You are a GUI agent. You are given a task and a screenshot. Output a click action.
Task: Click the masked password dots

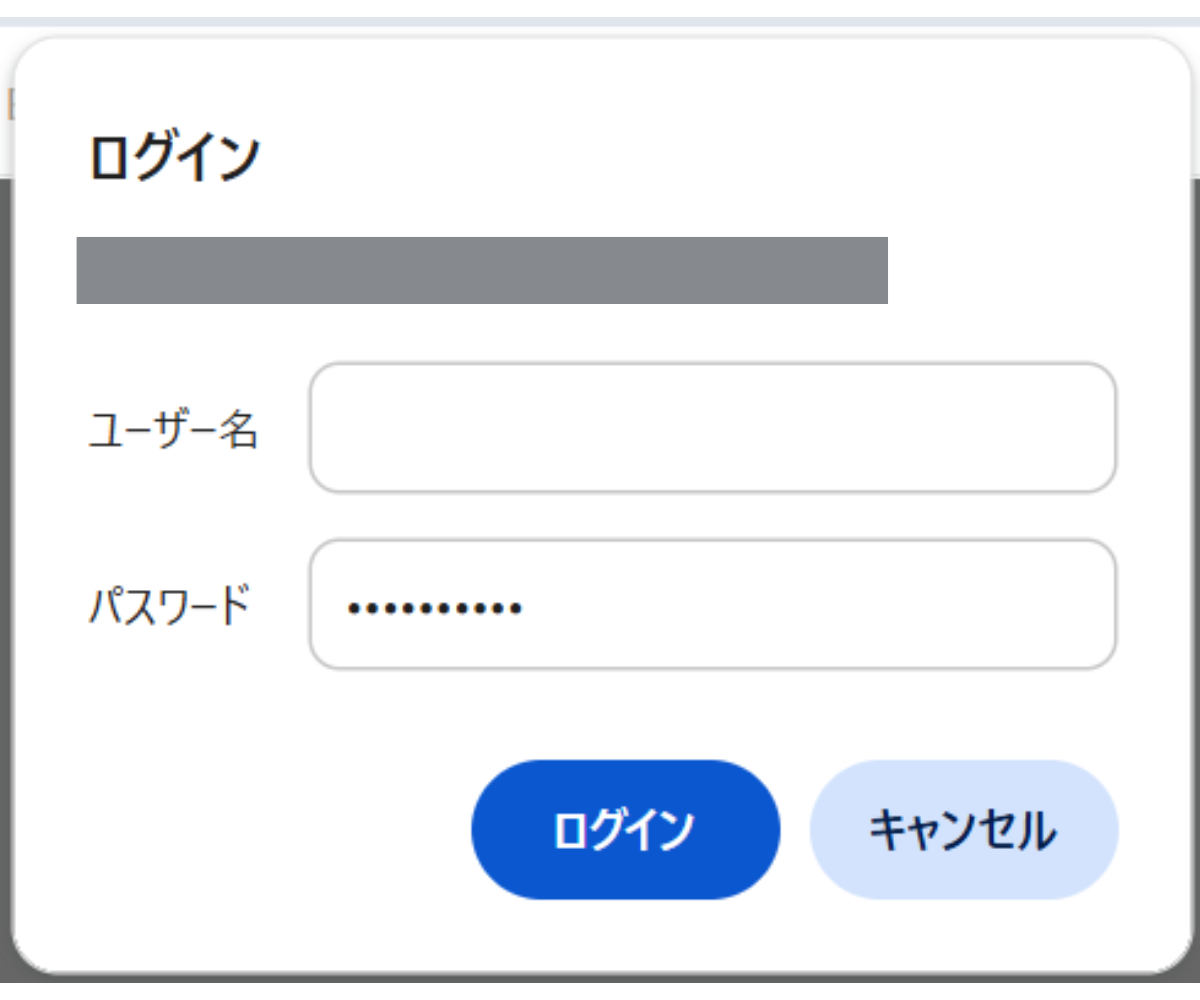point(434,607)
